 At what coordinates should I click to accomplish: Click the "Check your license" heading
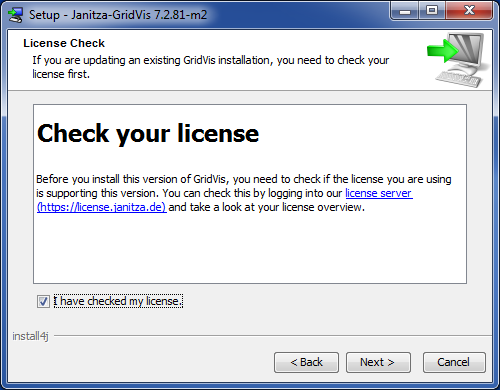(148, 133)
